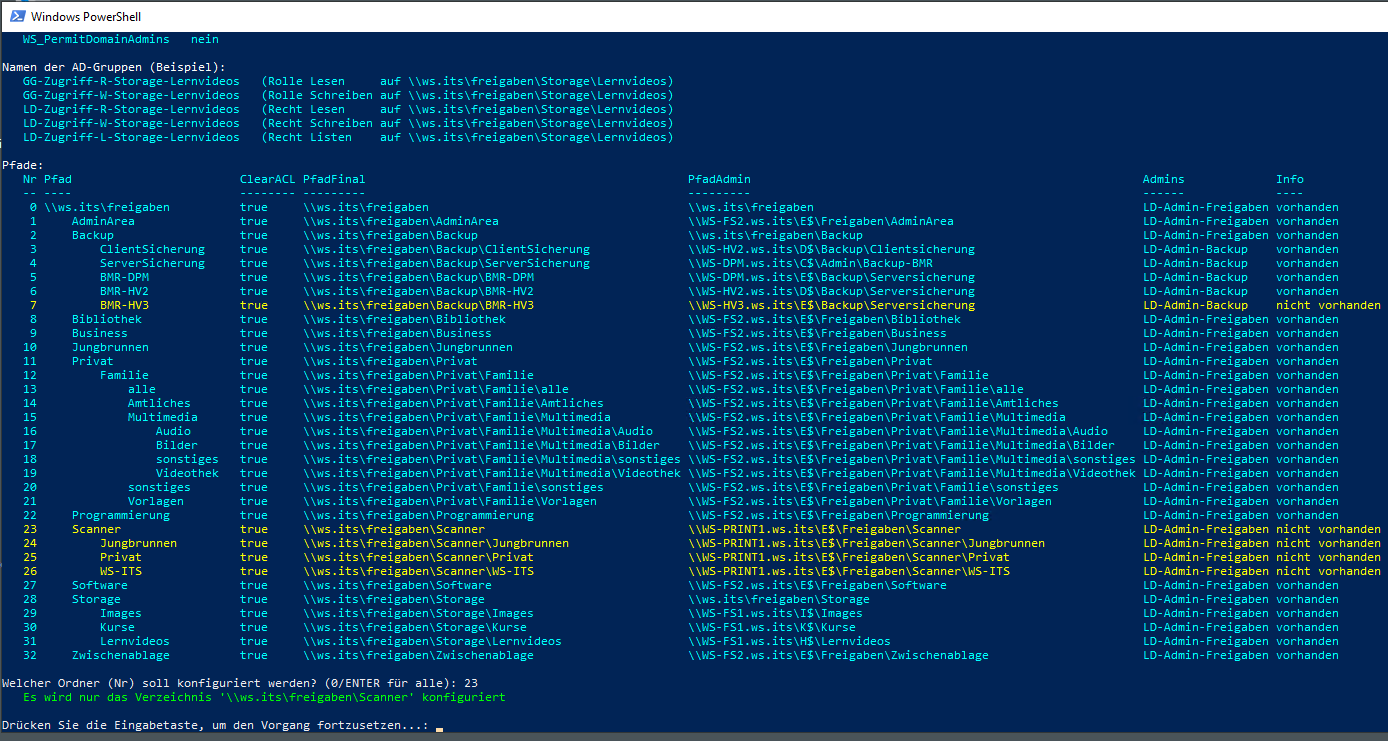The width and height of the screenshot is (1388, 741).
Task: Click PfadFinal '\\ws.its\freigaben\Scanner\Jungbrunnen'
Action: click(x=436, y=543)
